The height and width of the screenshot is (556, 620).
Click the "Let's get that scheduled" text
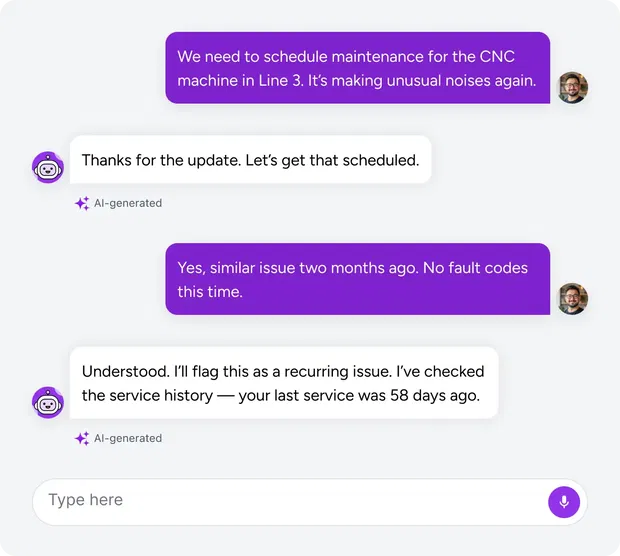pyautogui.click(x=332, y=161)
